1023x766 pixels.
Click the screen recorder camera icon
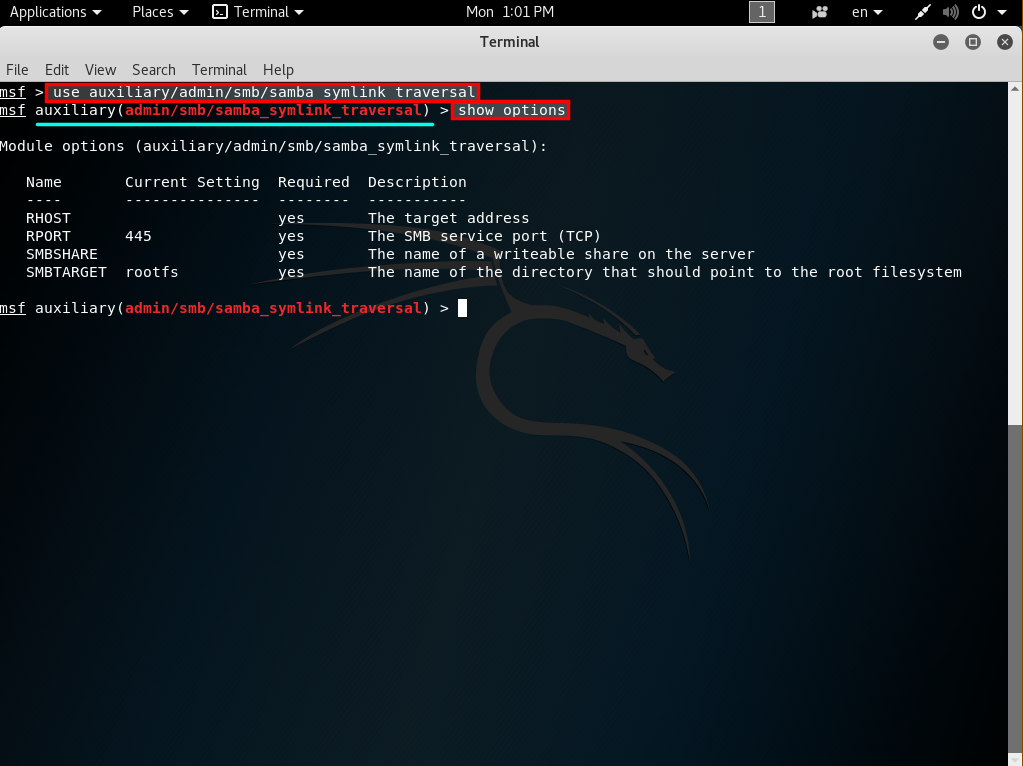[820, 12]
